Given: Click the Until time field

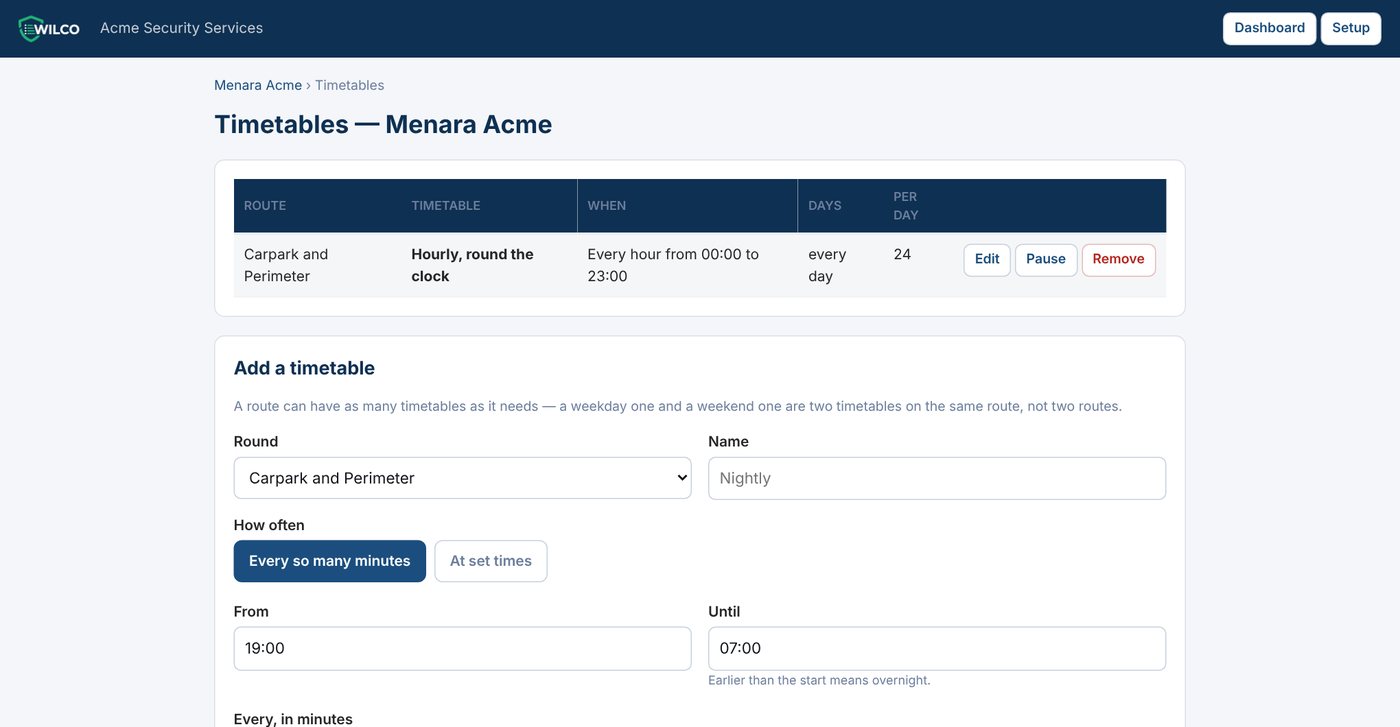Looking at the screenshot, I should click(937, 648).
